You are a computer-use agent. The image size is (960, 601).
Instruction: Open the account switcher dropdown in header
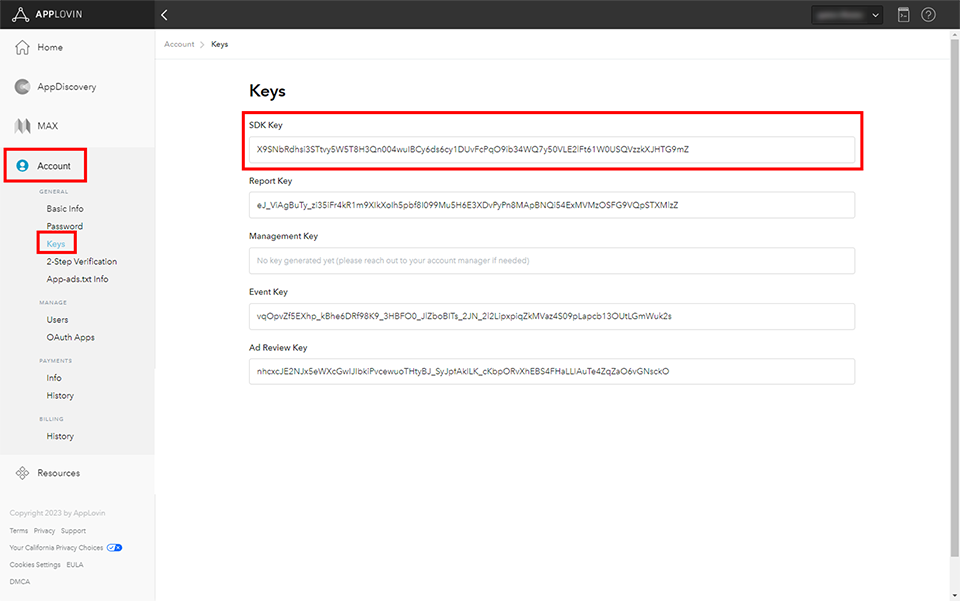coord(847,15)
